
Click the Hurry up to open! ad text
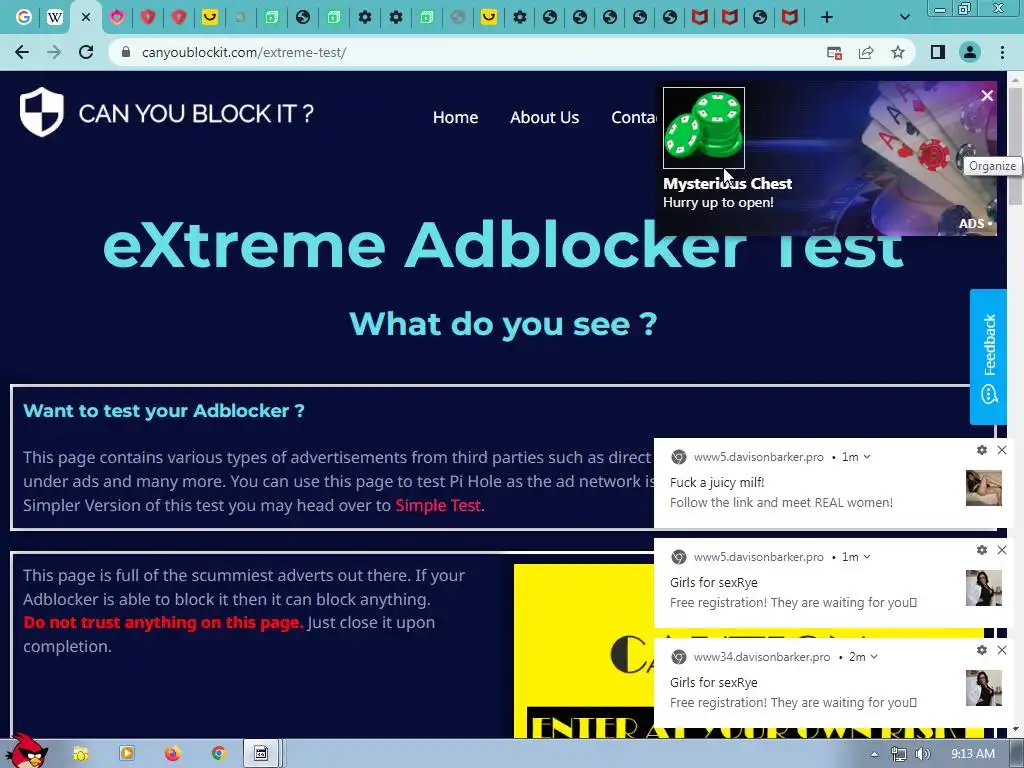[x=718, y=202]
